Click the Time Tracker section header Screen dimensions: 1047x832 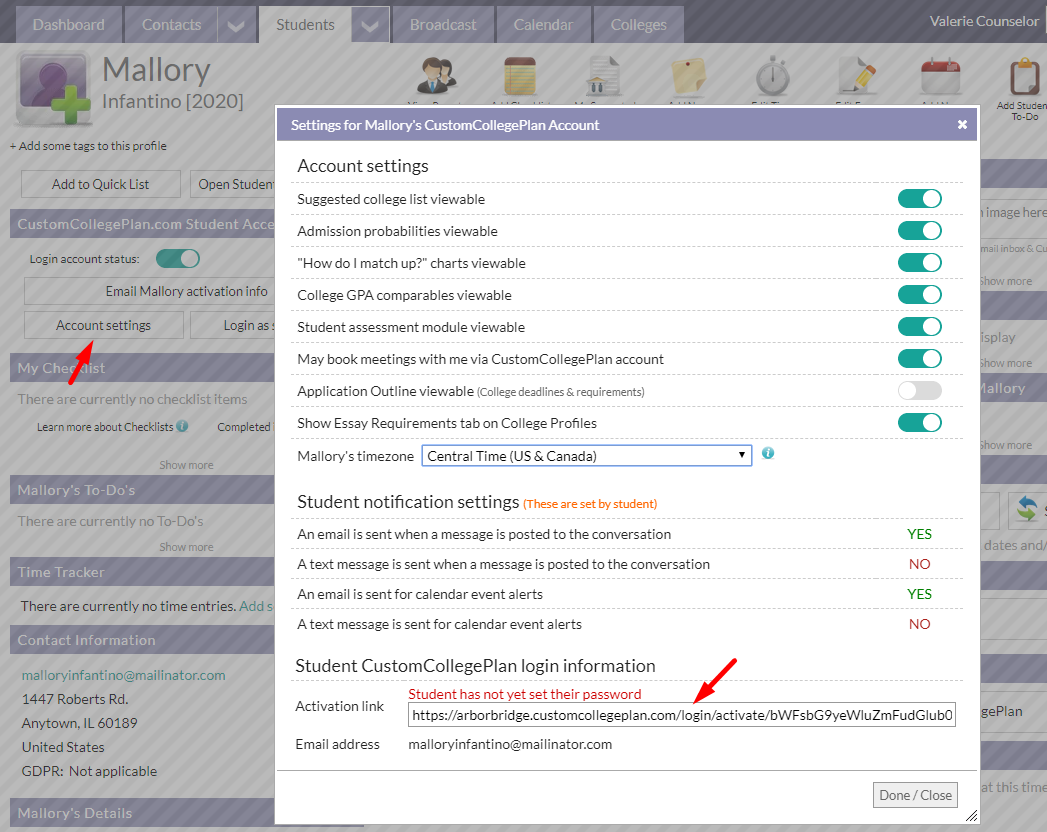[142, 572]
